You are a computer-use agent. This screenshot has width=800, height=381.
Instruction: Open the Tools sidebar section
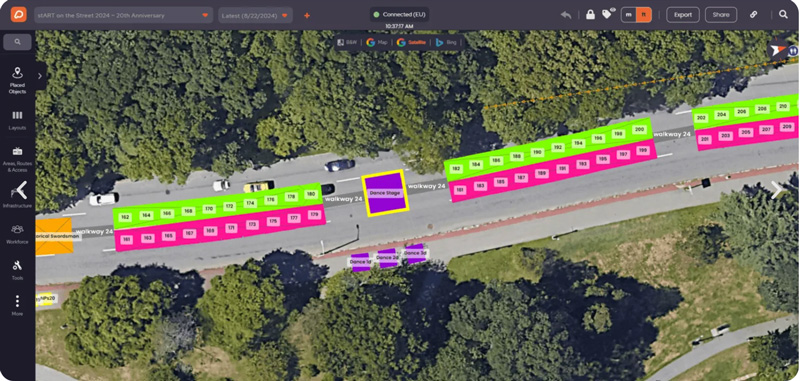[x=17, y=270]
